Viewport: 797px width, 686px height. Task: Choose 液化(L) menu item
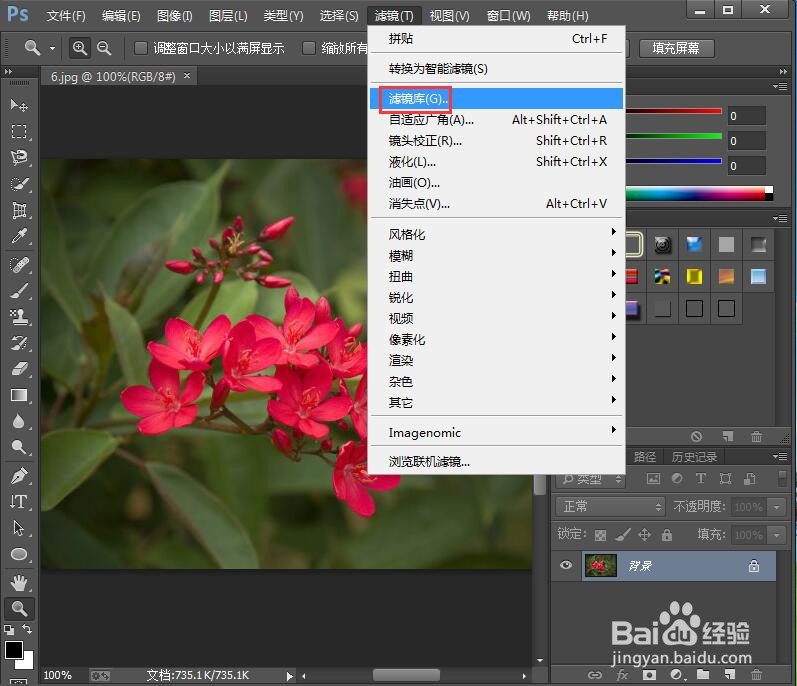[x=497, y=162]
